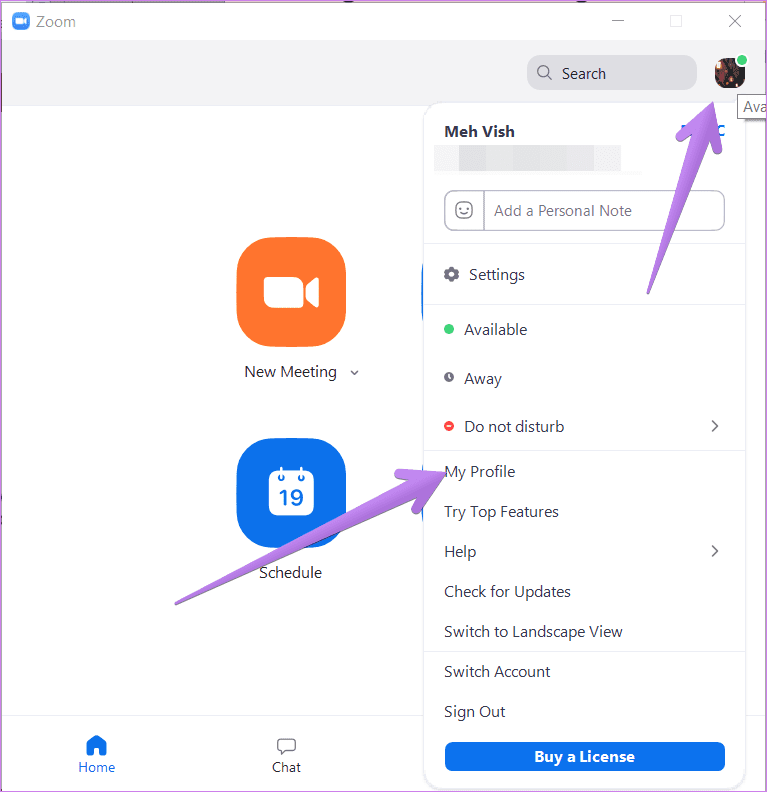The height and width of the screenshot is (792, 767).
Task: Choose Switch Account
Action: click(x=584, y=672)
